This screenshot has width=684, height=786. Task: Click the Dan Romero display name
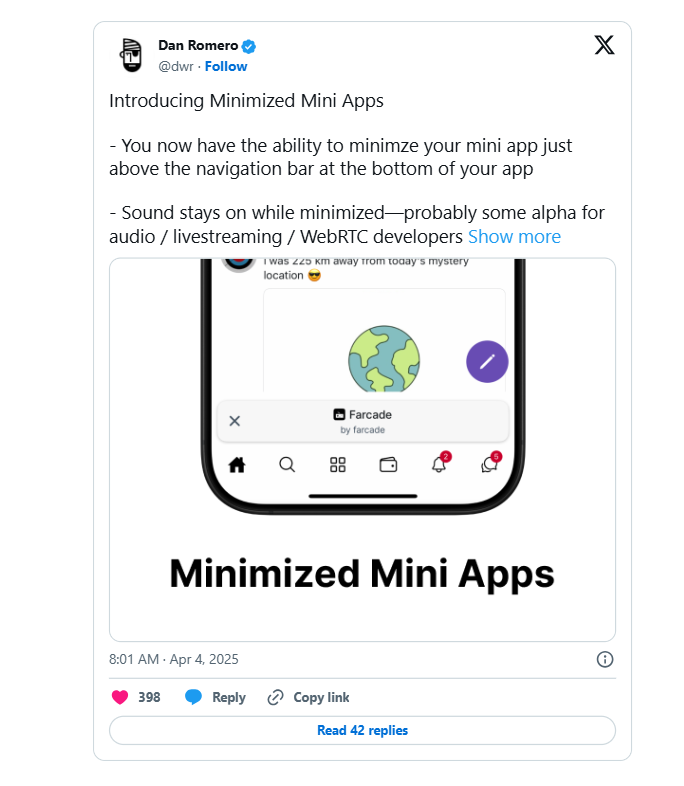pyautogui.click(x=198, y=46)
